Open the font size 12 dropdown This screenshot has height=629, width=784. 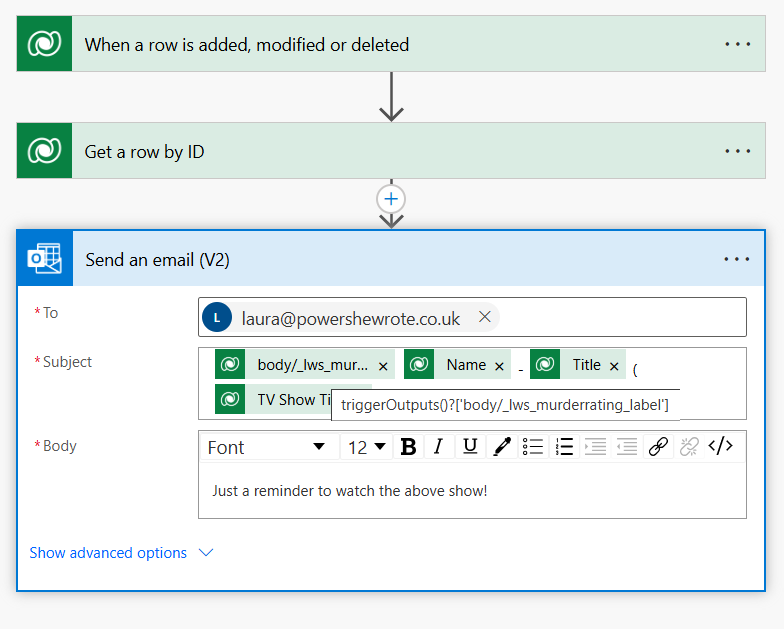pos(366,446)
